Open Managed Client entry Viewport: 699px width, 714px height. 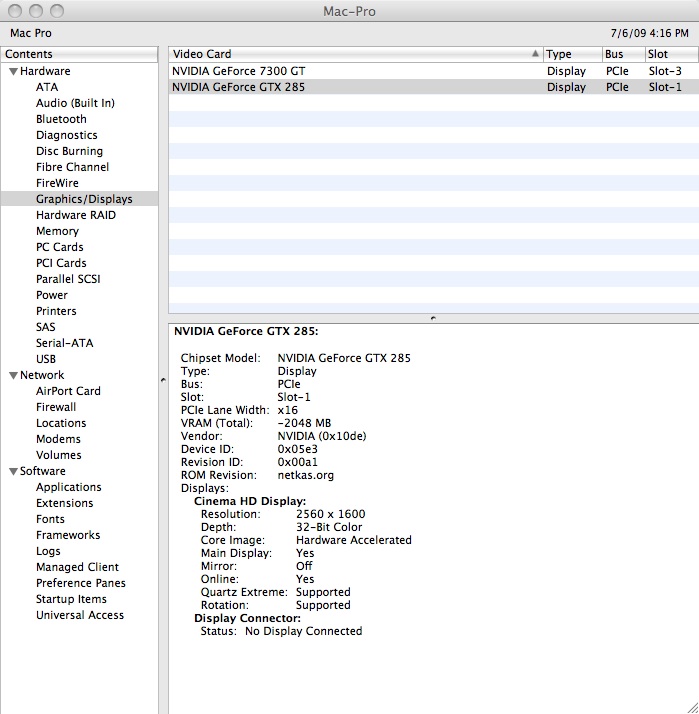click(77, 567)
